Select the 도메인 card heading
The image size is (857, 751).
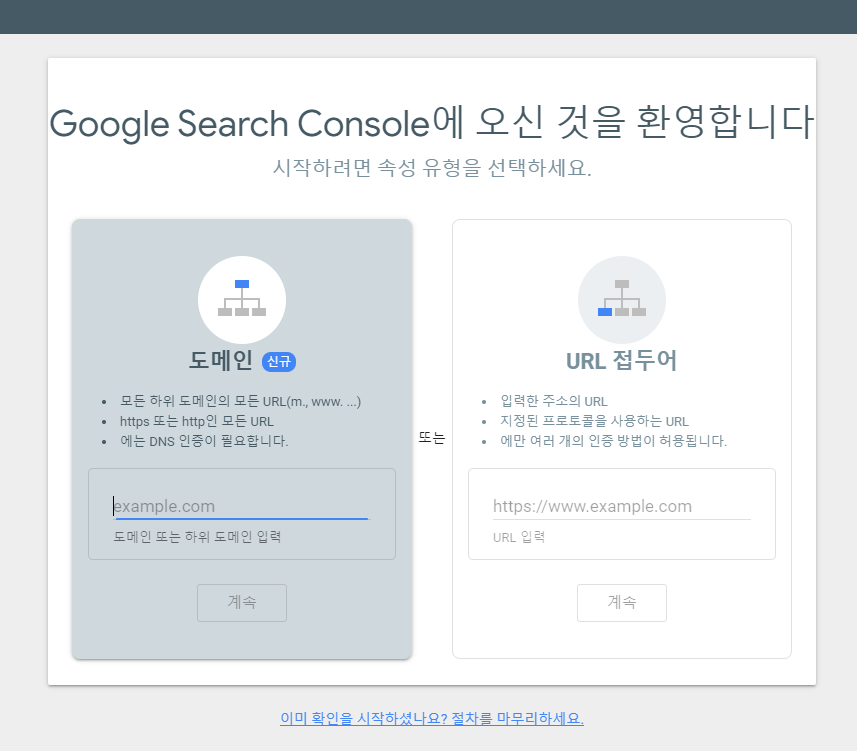[221, 361]
